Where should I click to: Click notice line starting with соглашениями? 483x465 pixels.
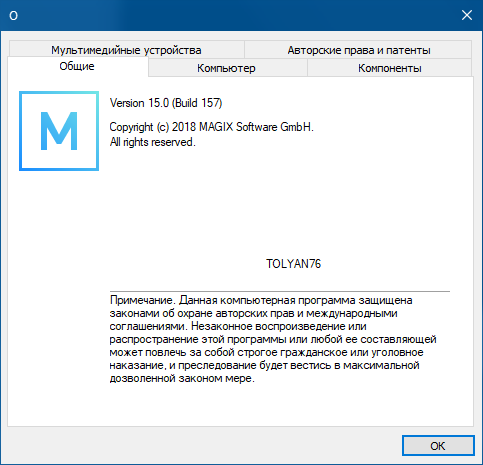[x=238, y=326]
